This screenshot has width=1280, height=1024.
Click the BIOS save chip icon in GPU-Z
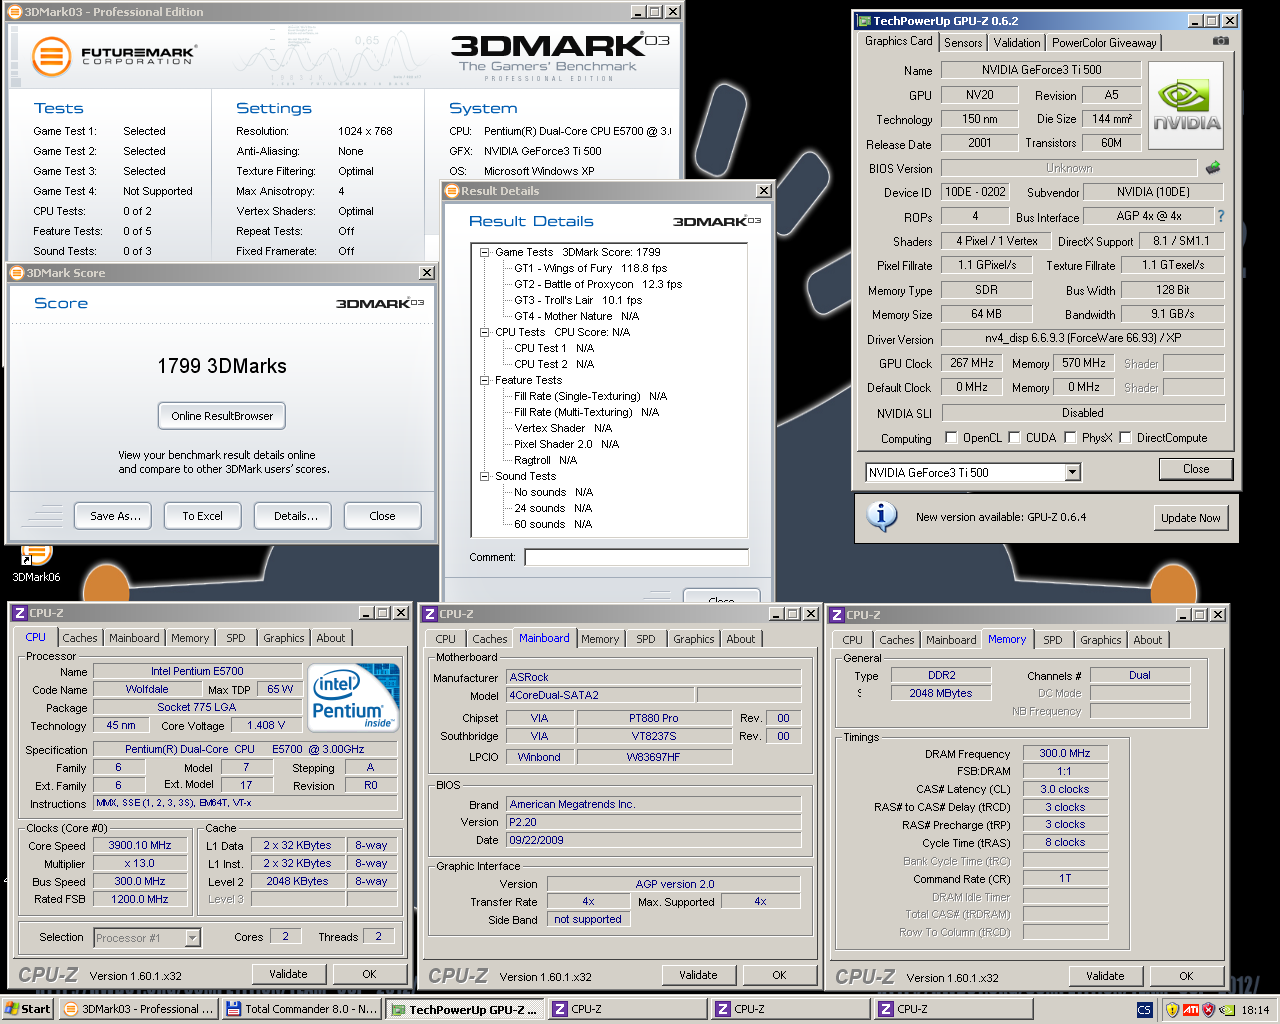1213,167
